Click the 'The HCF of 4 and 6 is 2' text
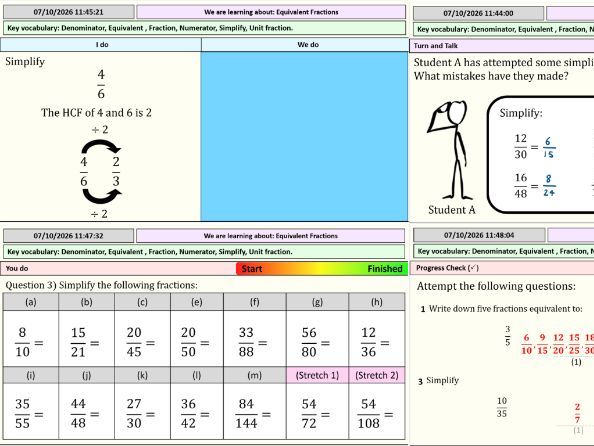The width and height of the screenshot is (594, 446). click(x=96, y=113)
